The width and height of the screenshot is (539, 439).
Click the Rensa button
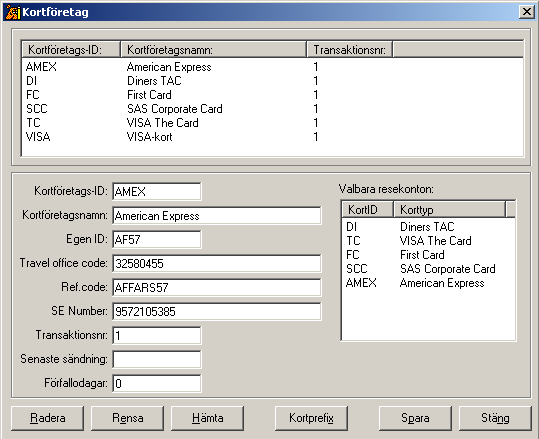pos(128,418)
